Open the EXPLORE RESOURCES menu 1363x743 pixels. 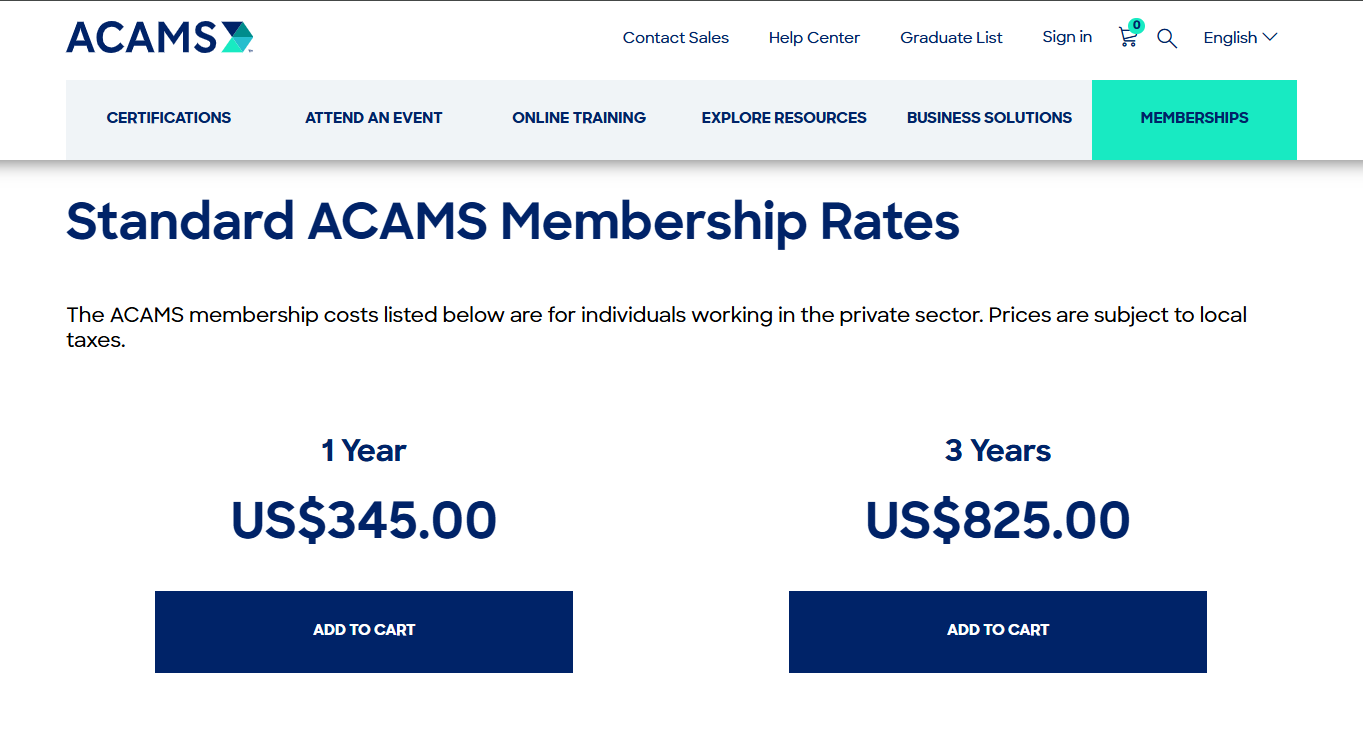[784, 117]
